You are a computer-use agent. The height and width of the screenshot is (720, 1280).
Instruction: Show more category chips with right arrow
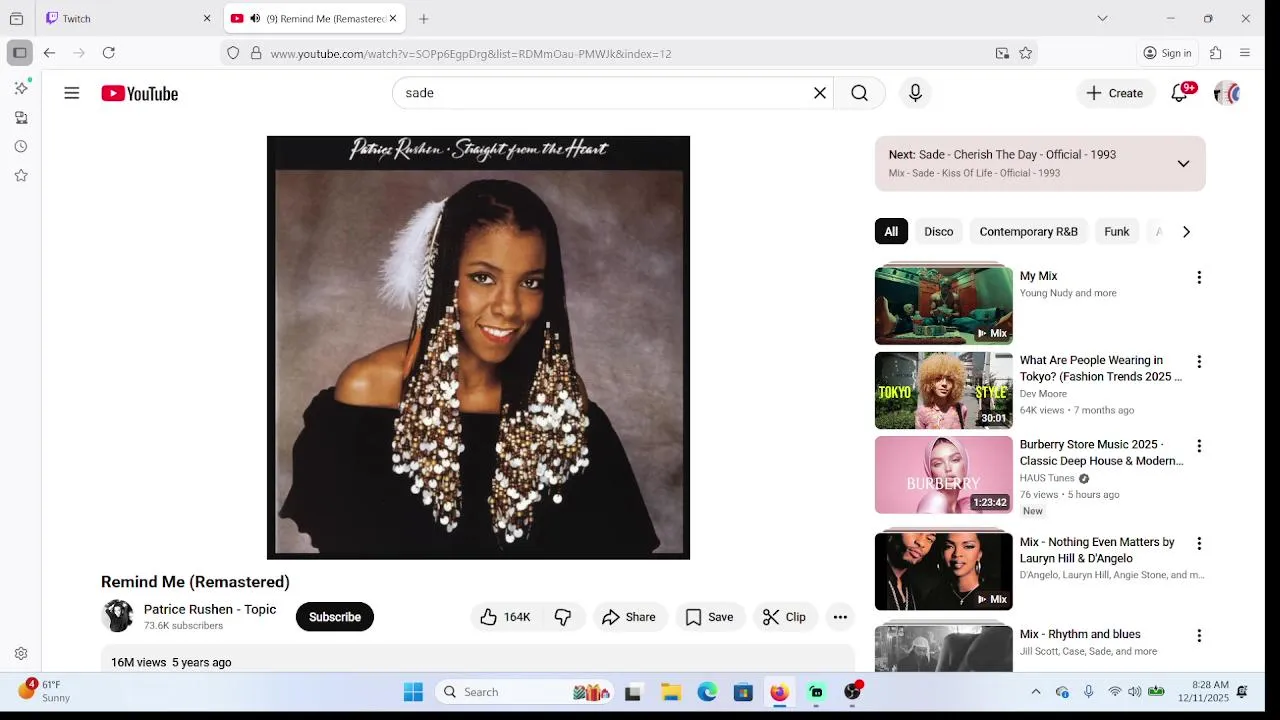point(1186,232)
